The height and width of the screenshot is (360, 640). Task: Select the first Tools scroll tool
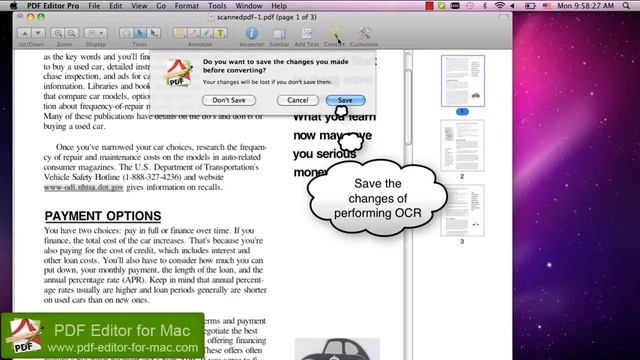(126, 33)
